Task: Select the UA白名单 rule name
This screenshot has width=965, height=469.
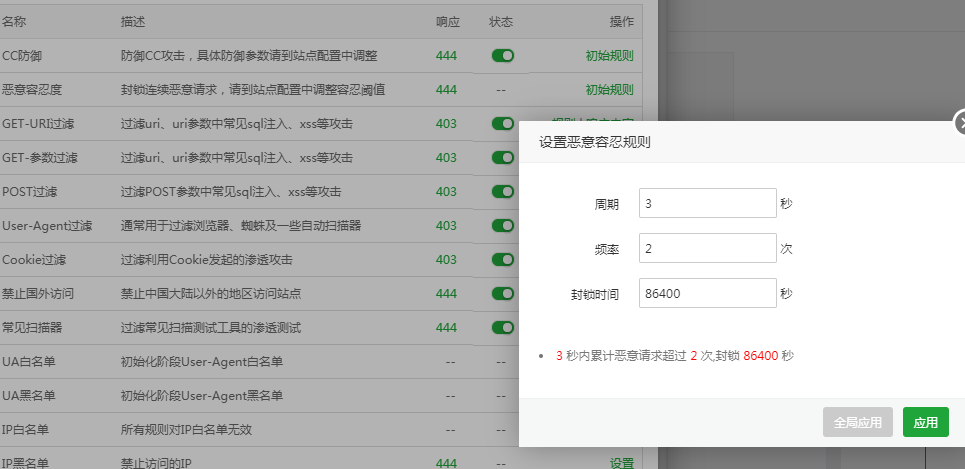Action: point(29,361)
